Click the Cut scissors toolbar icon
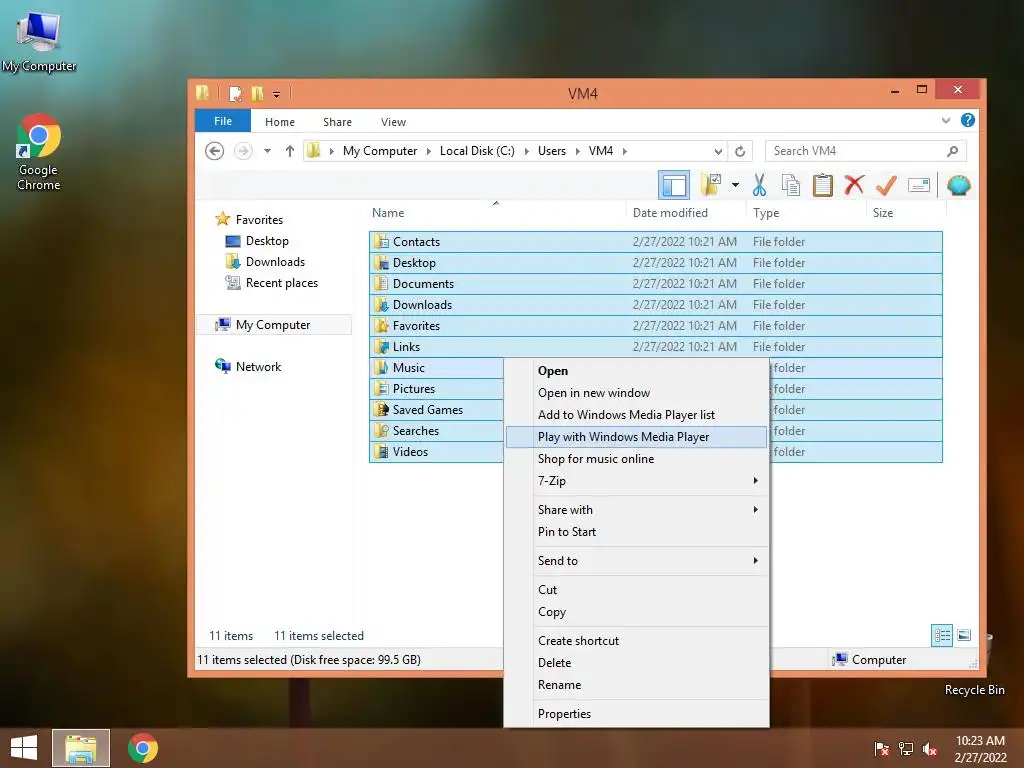Screen dimensions: 1024x768 click(x=759, y=185)
